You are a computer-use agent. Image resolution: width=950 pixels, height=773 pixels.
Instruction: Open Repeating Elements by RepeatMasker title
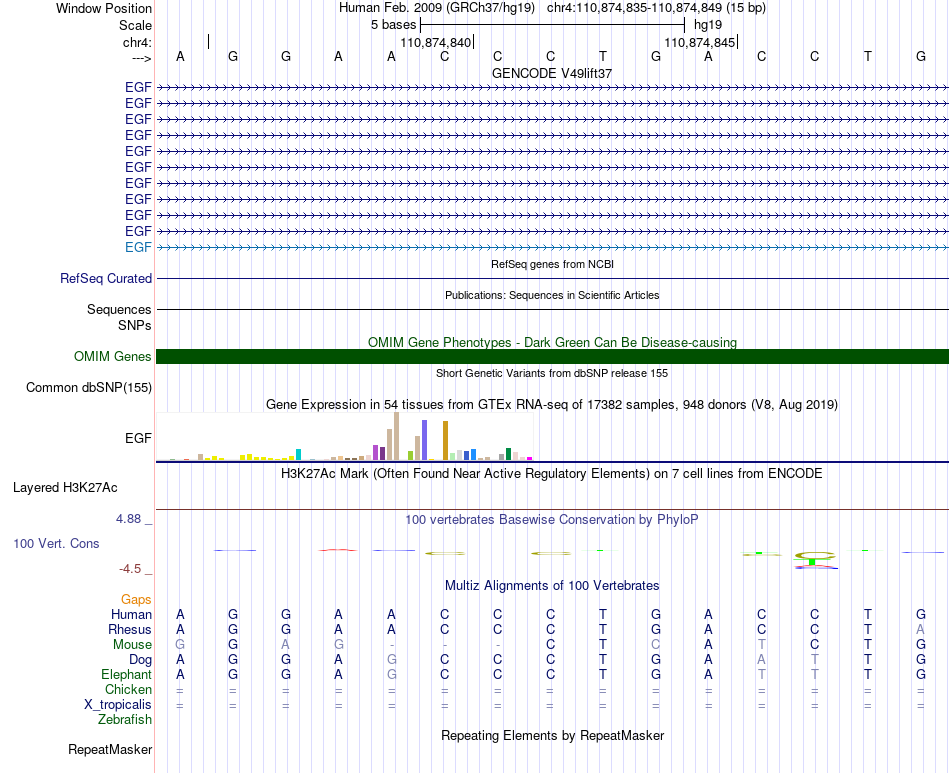(x=552, y=735)
